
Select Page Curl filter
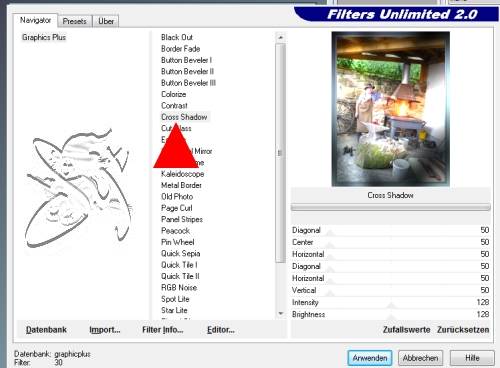click(177, 208)
